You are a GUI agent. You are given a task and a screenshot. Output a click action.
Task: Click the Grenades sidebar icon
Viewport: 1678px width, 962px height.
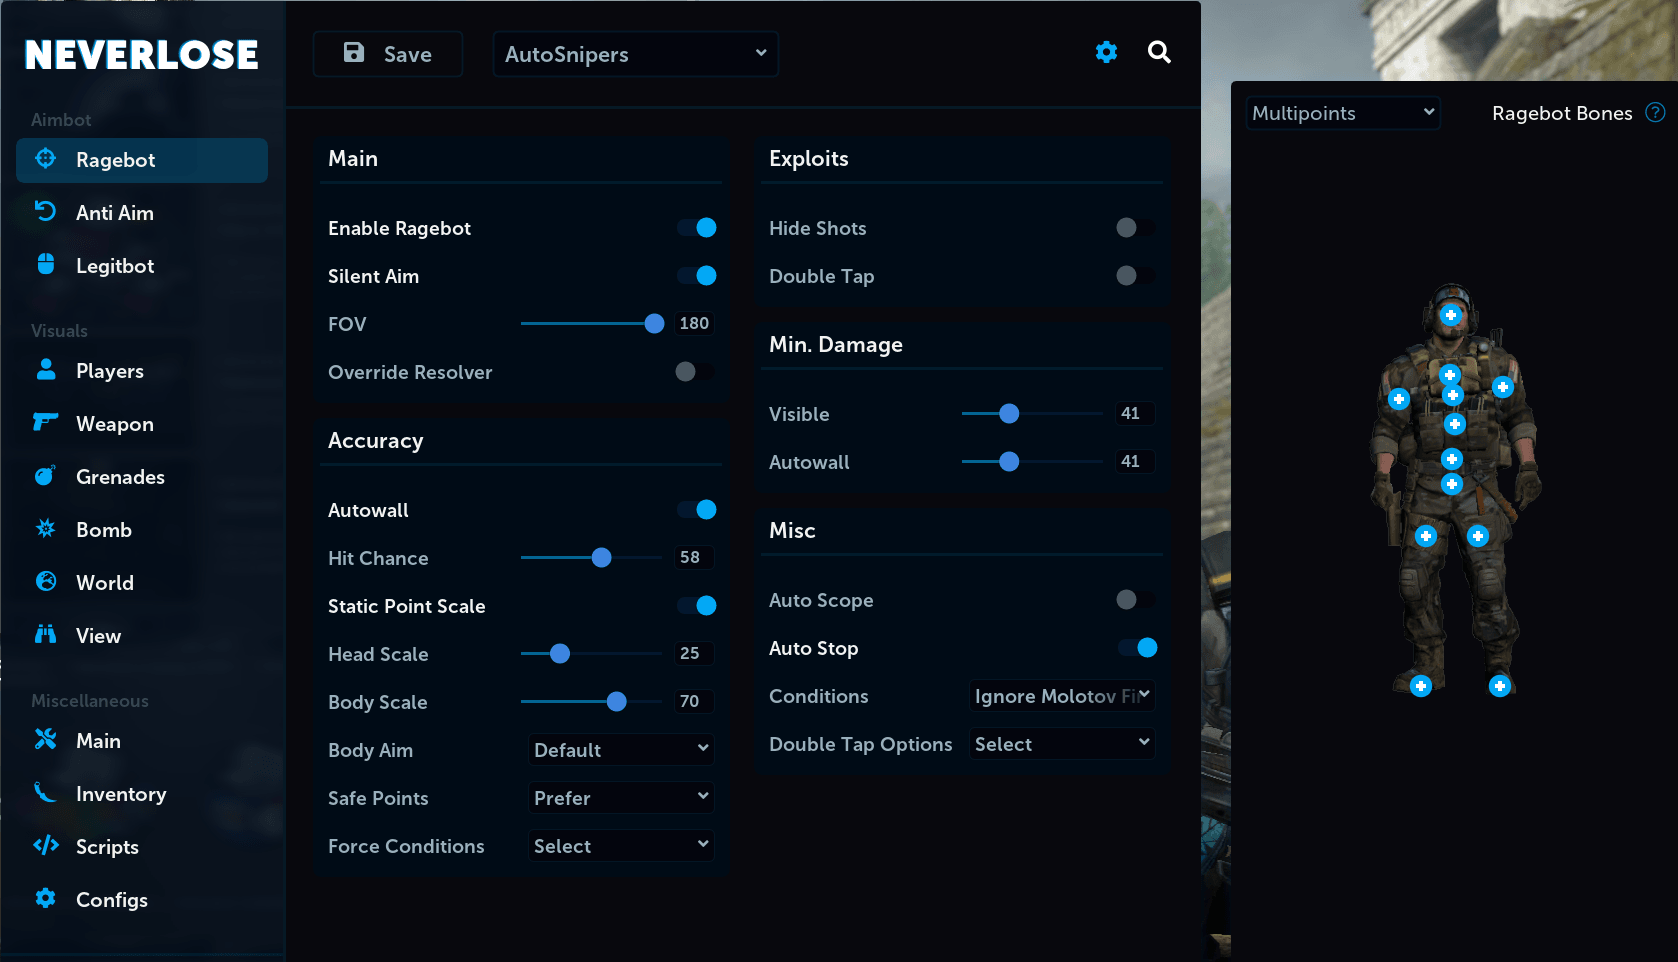click(x=46, y=475)
